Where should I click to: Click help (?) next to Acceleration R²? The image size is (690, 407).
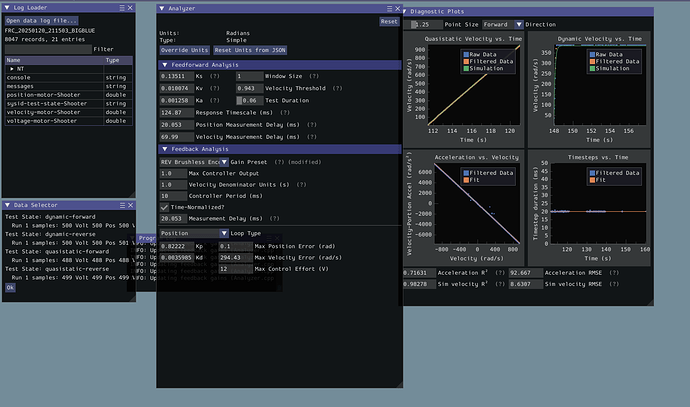tap(500, 273)
